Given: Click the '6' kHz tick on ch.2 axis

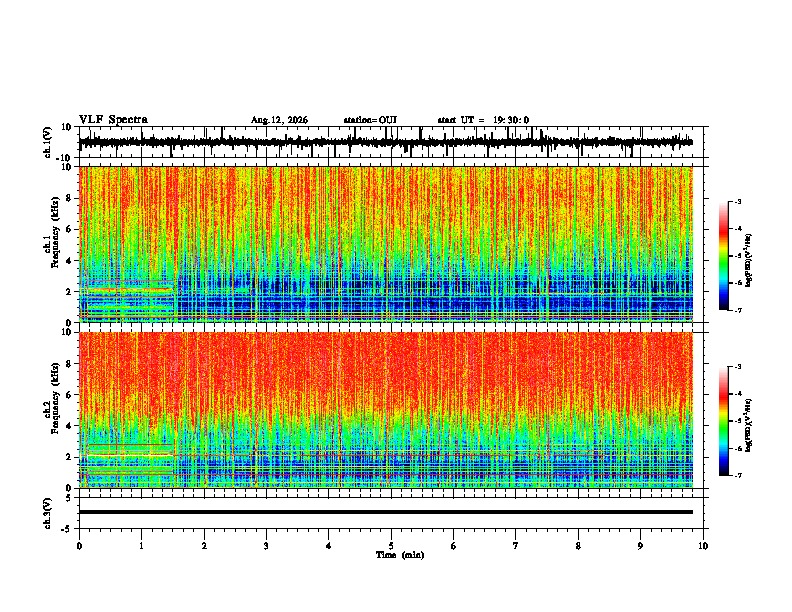Looking at the screenshot, I should point(70,395).
